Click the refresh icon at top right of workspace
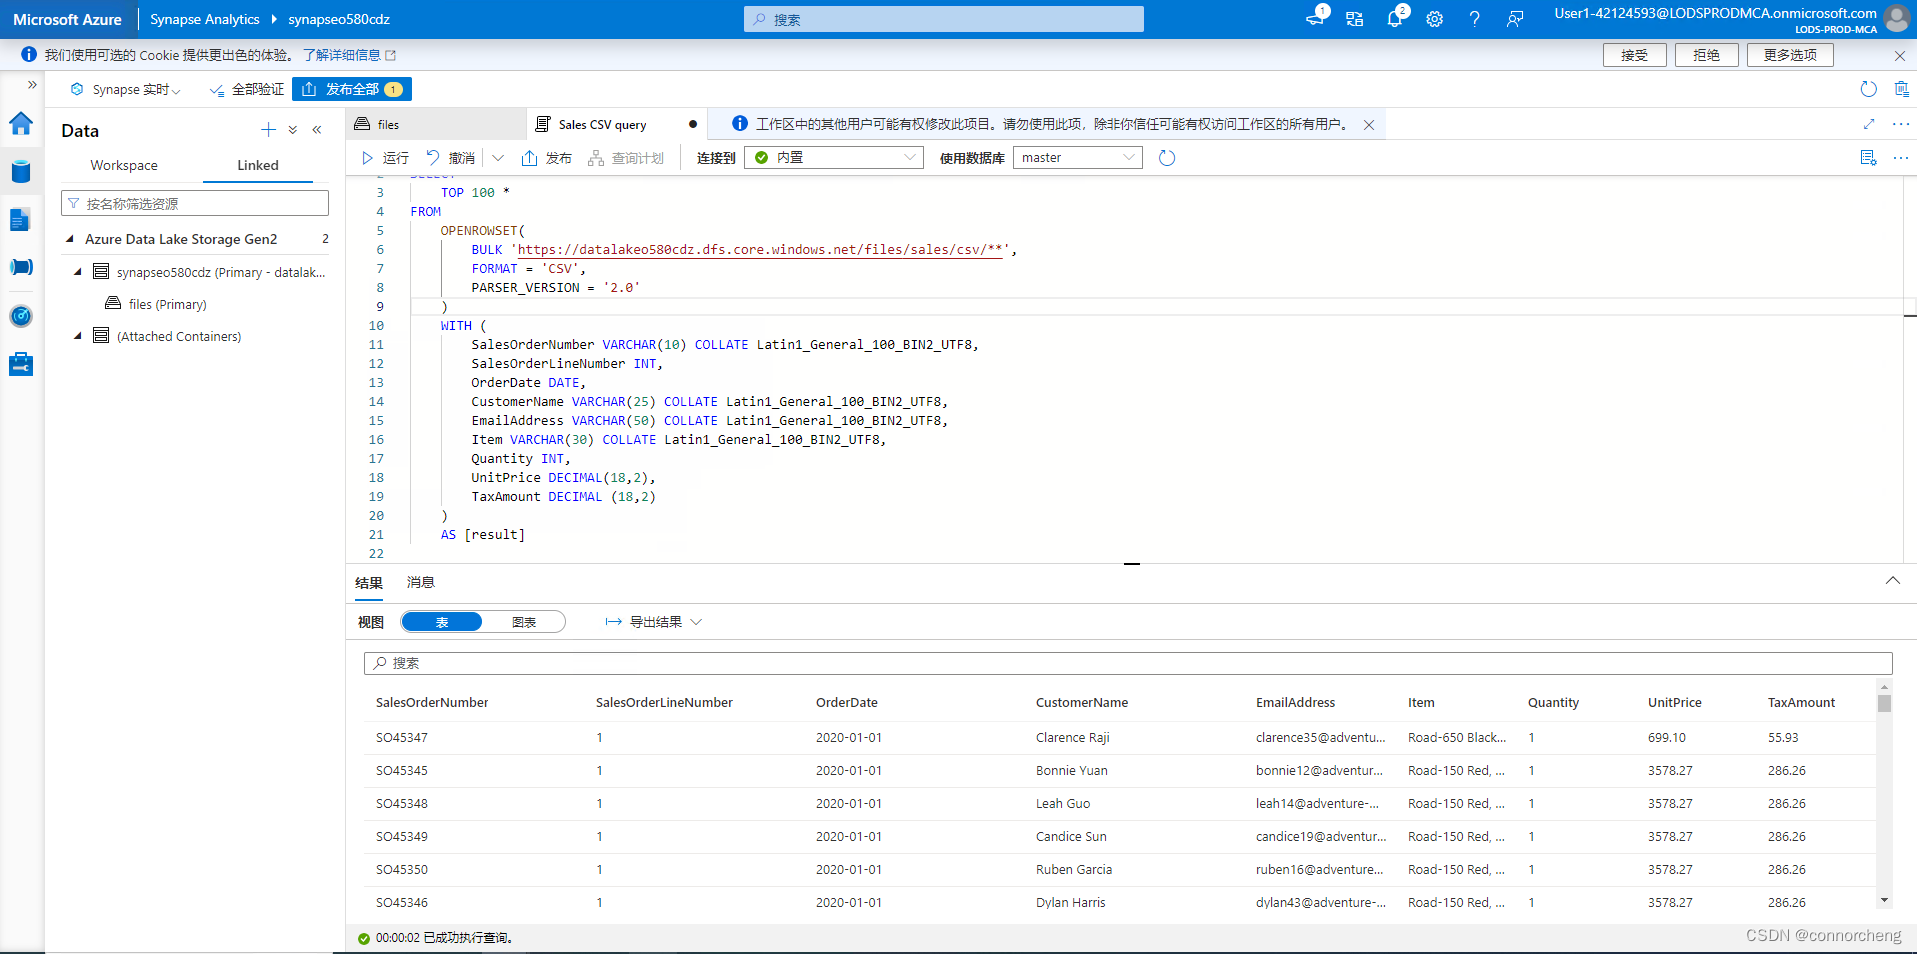This screenshot has width=1917, height=954. (x=1868, y=89)
